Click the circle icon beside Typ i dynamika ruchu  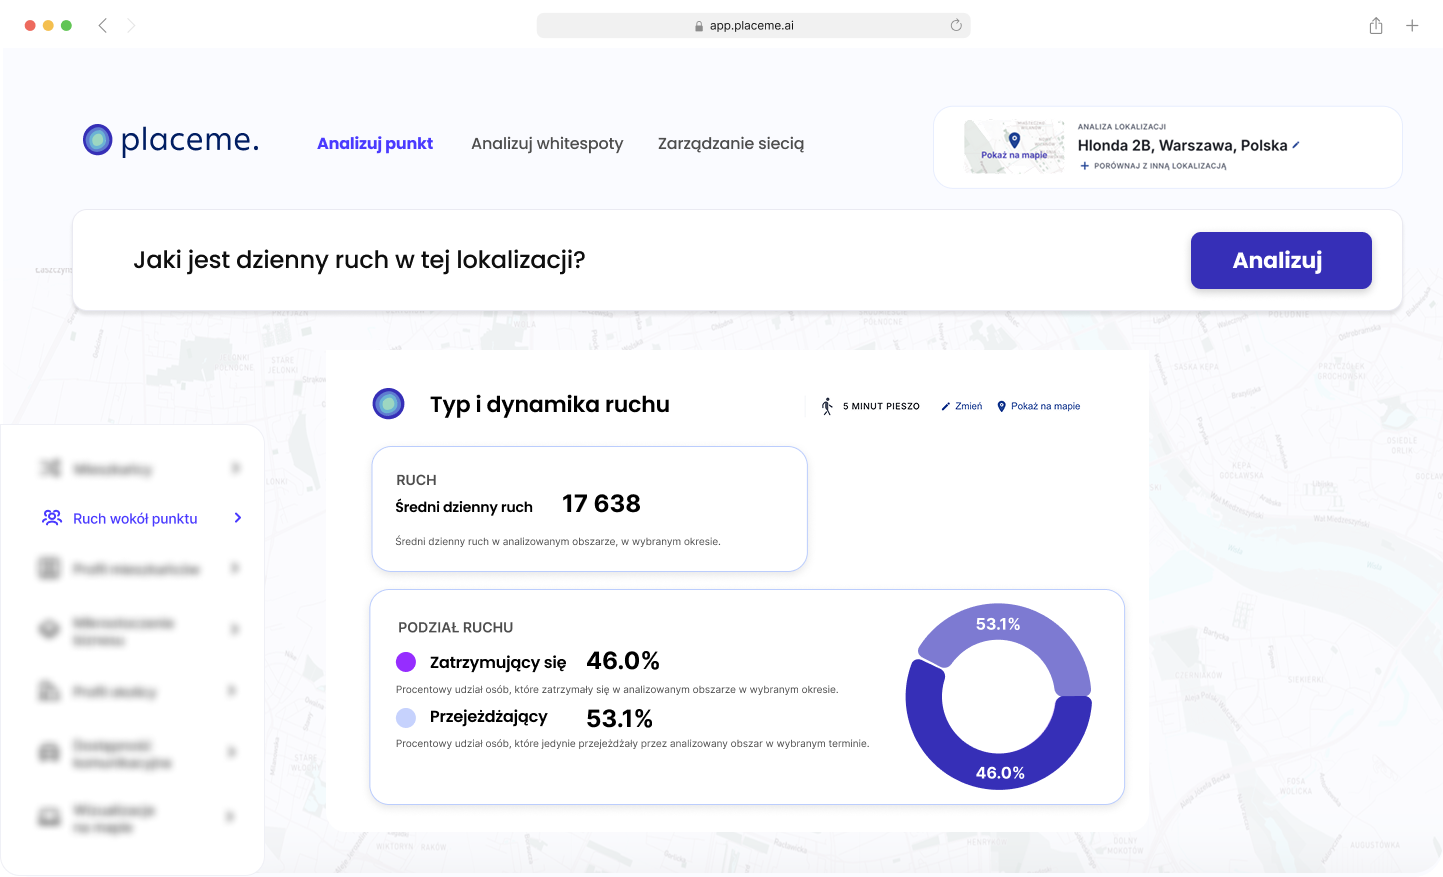[x=388, y=404]
